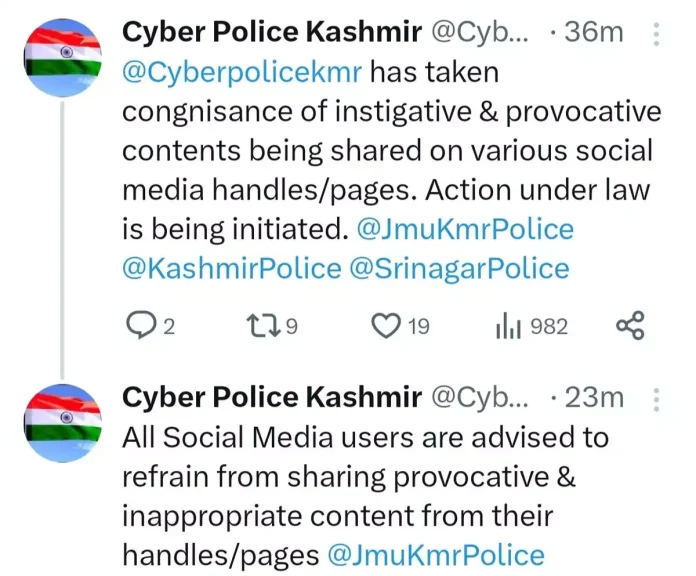Visit the @SrinagarPolice profile link
The height and width of the screenshot is (576, 696).
click(460, 268)
